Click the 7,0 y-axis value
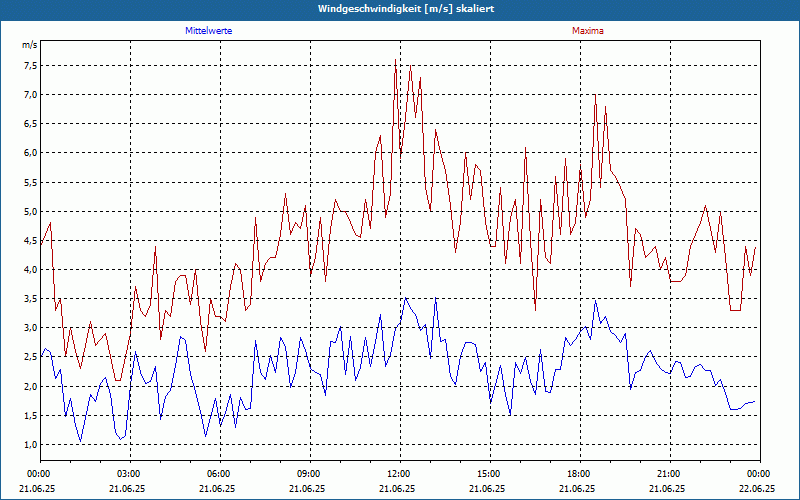The image size is (800, 500). (30, 94)
